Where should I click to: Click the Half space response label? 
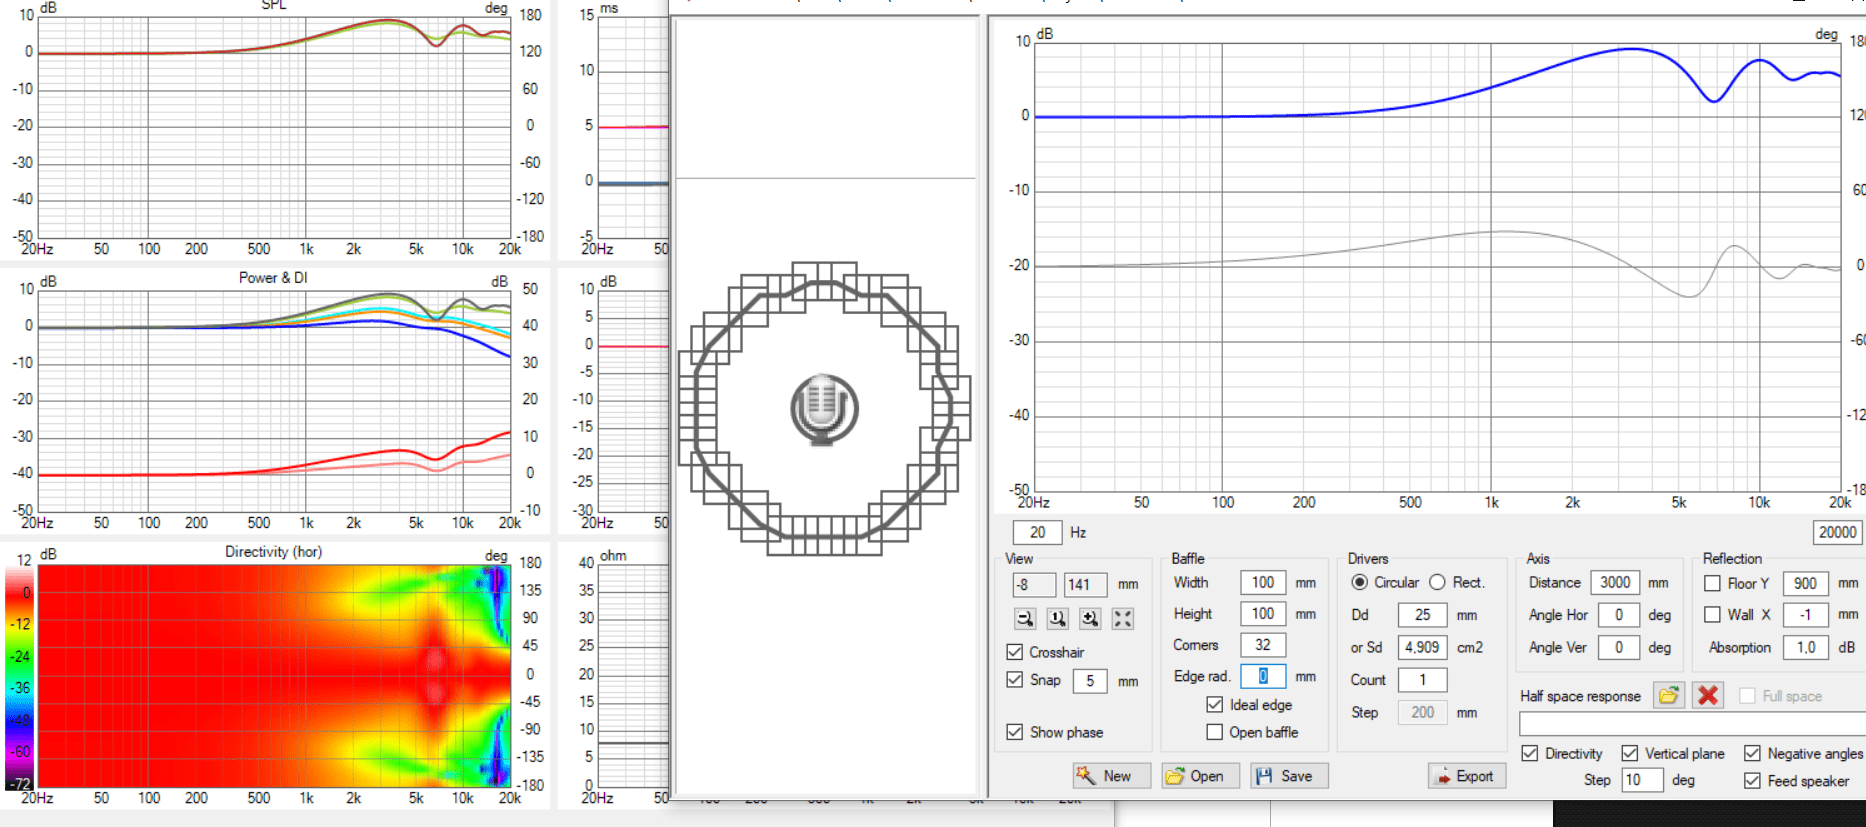(x=1580, y=696)
